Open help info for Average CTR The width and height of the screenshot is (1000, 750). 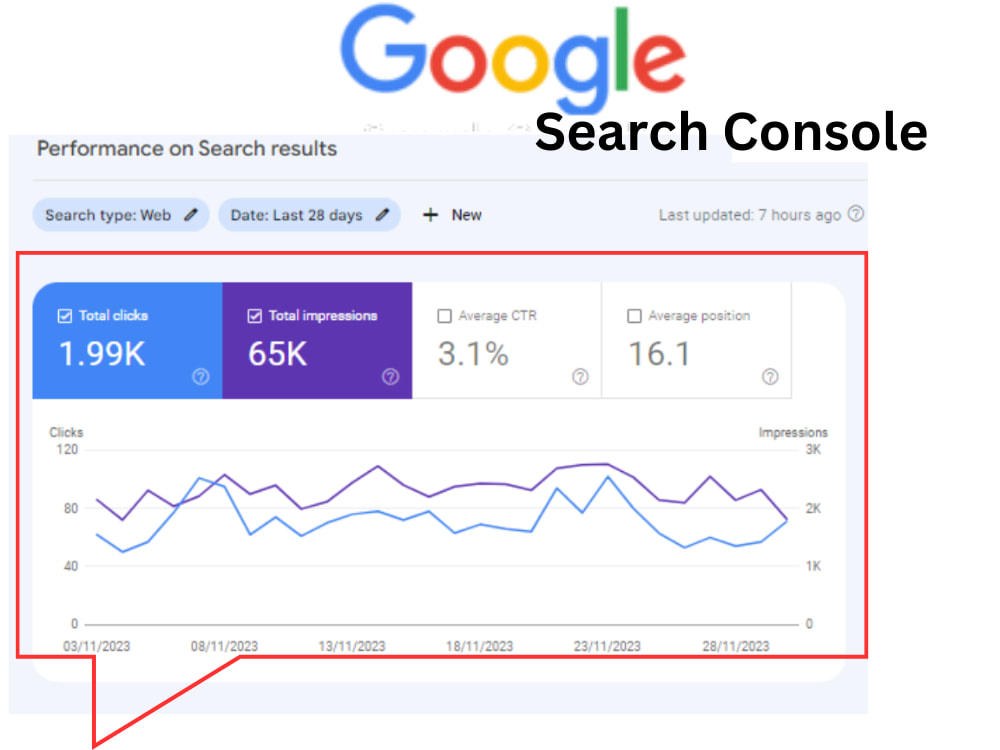(x=580, y=377)
